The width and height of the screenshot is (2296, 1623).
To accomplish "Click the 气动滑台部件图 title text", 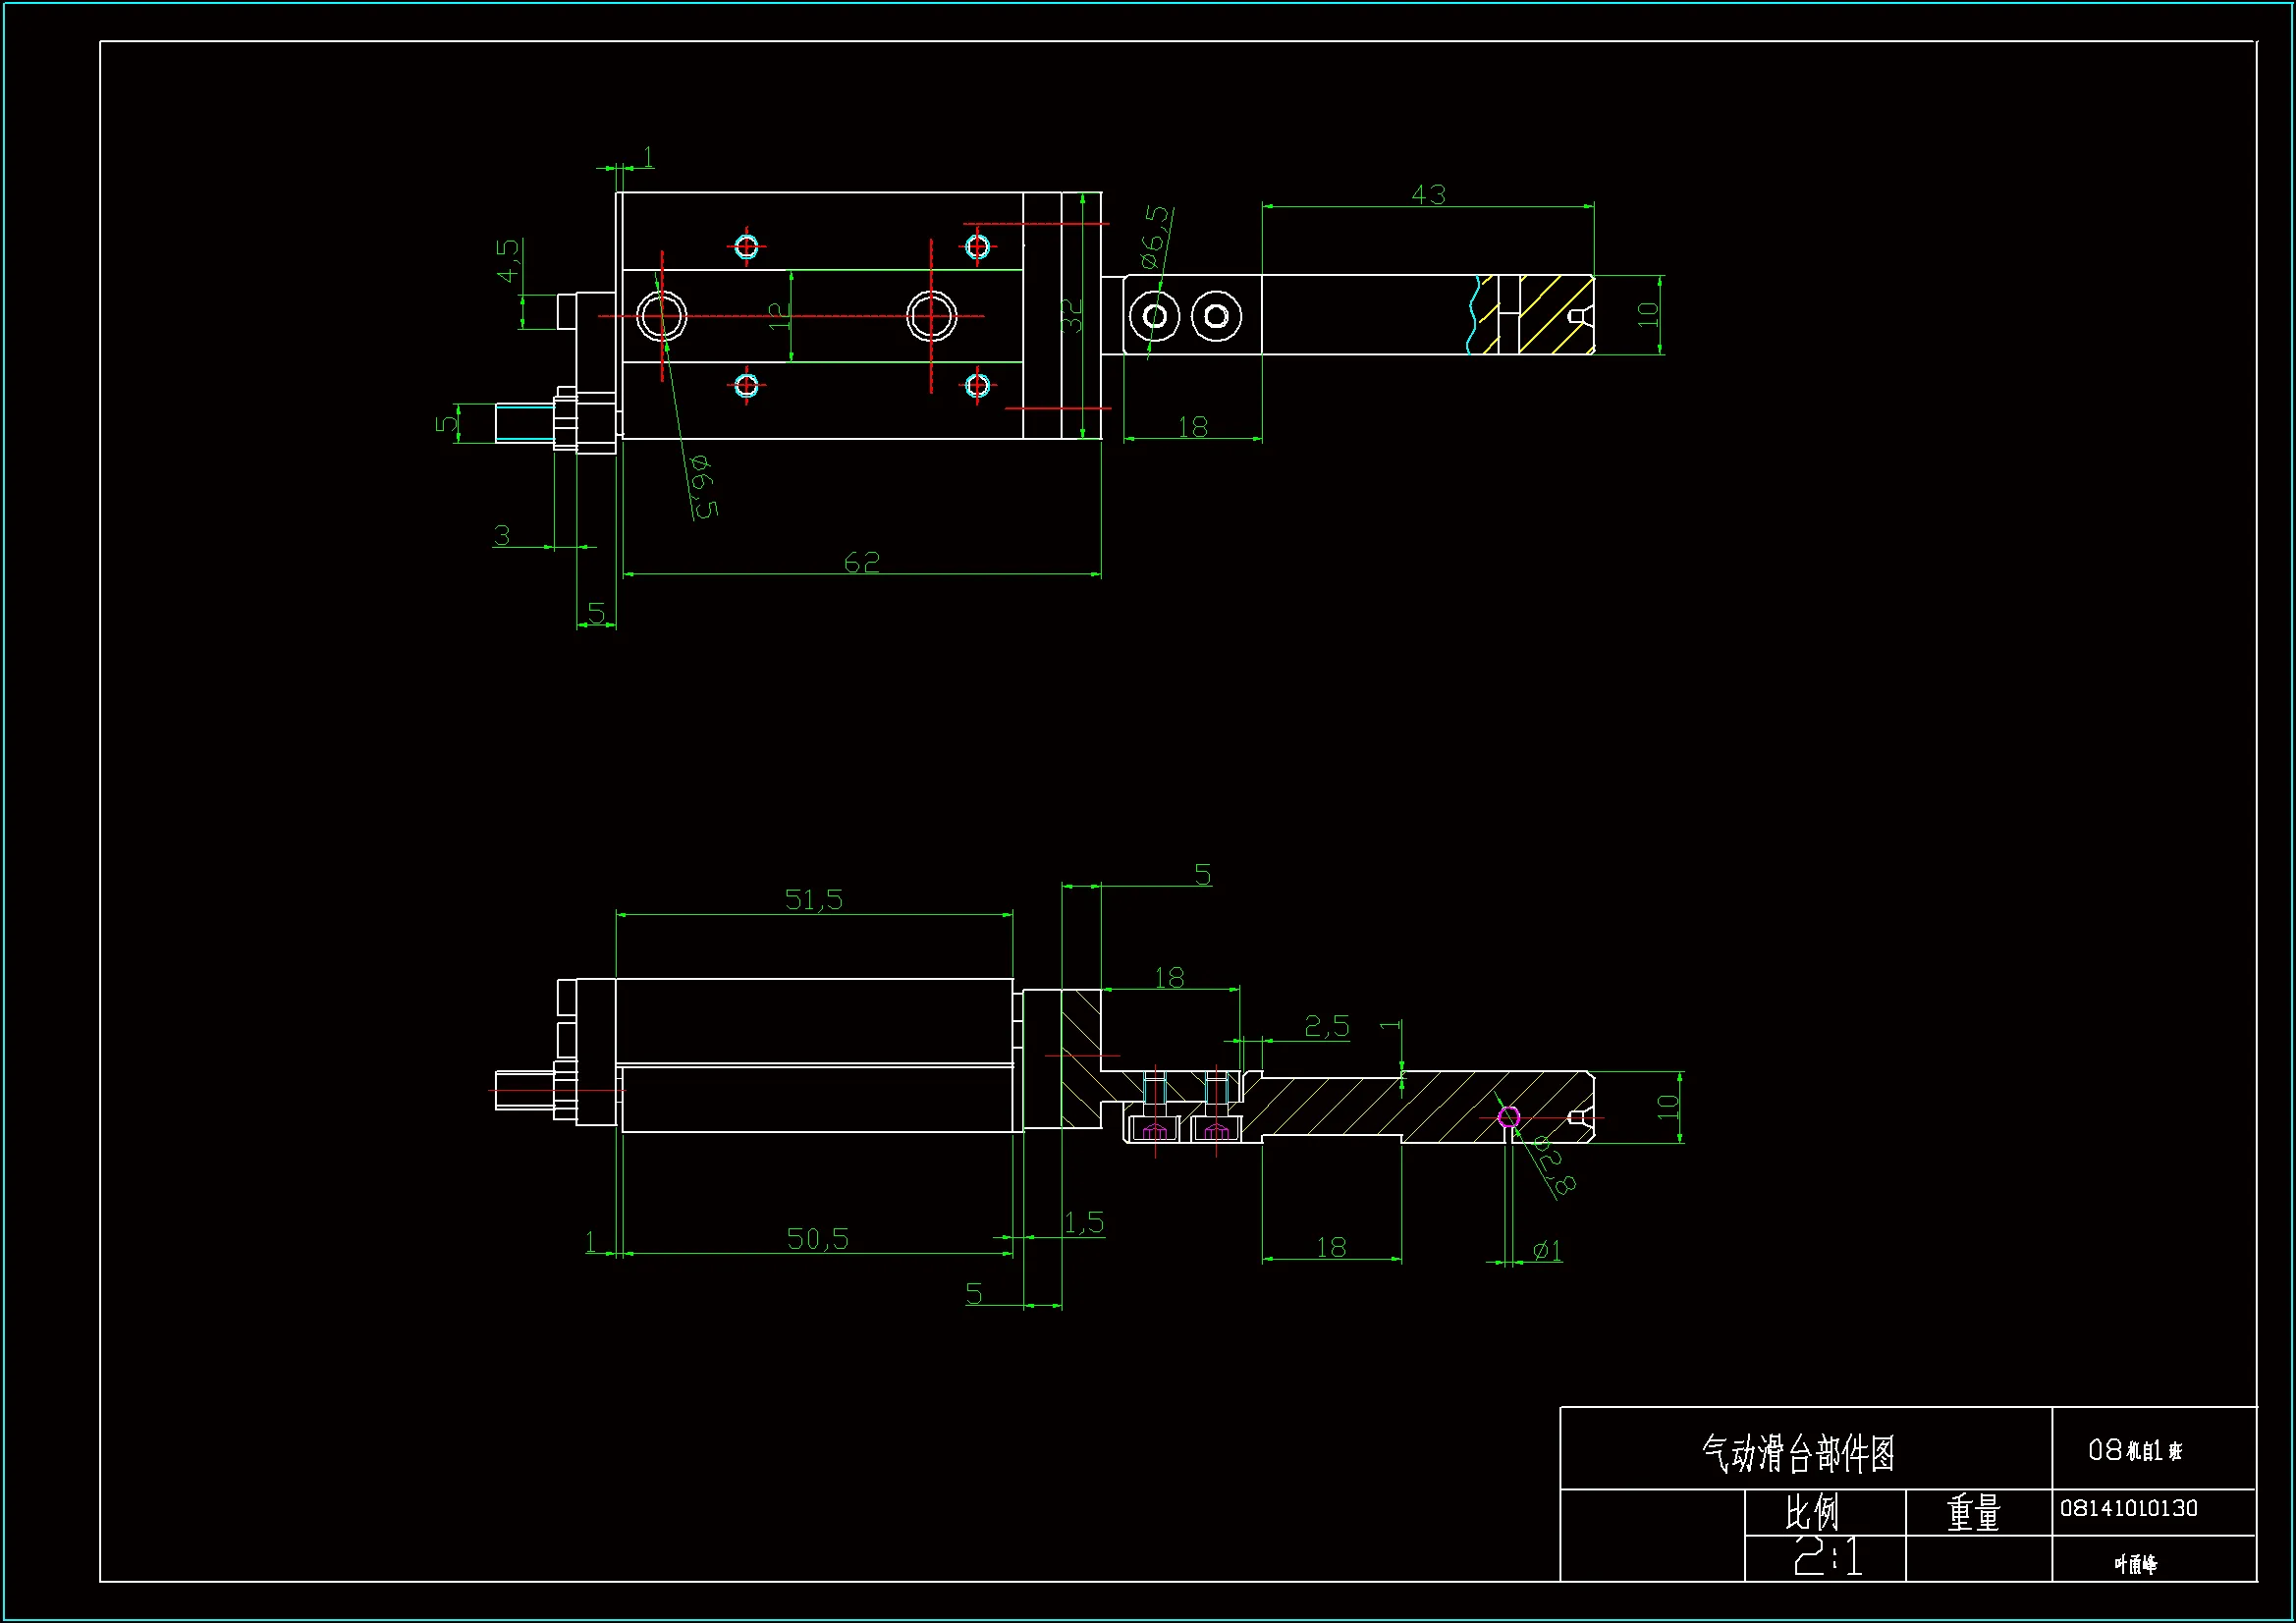I will (1798, 1453).
